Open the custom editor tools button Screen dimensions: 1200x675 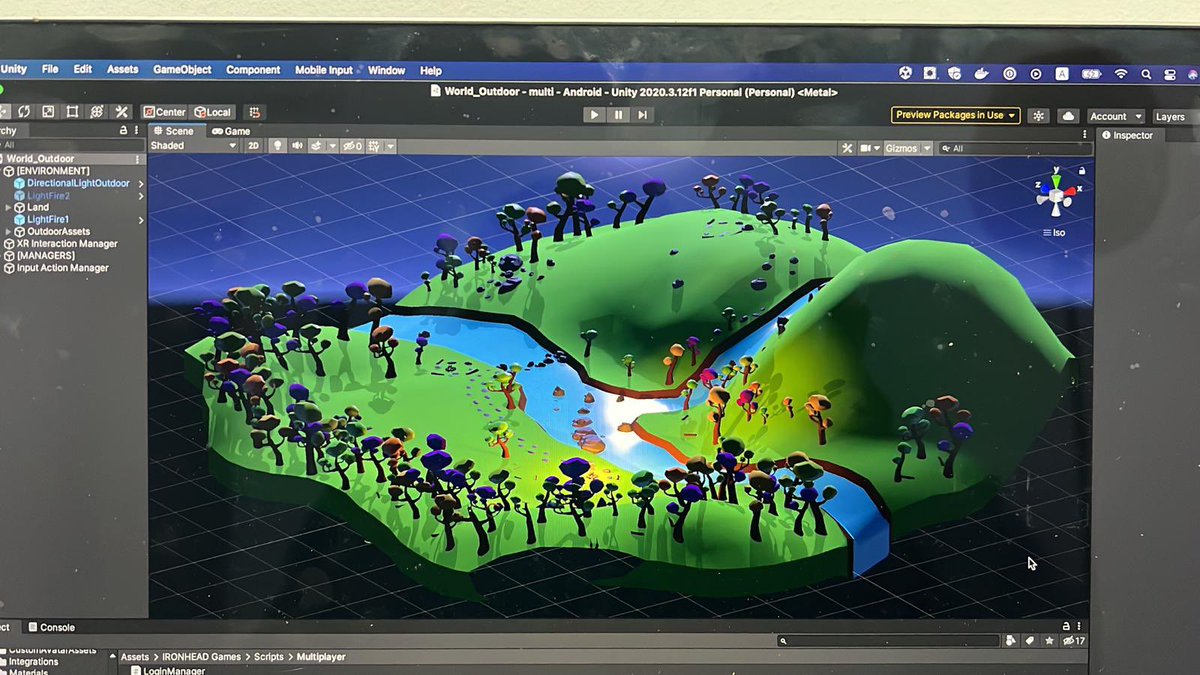pos(122,112)
